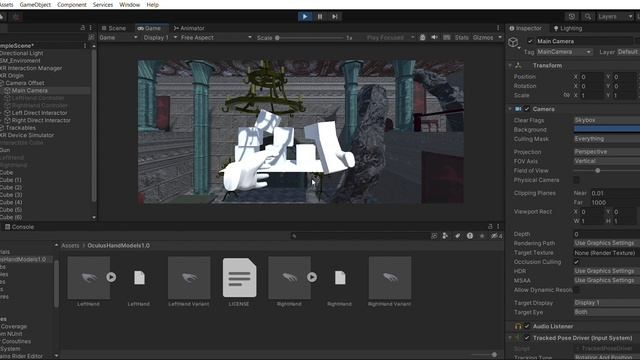This screenshot has width=640, height=360.
Task: Select Left Direct Interactor in Hierarchy
Action: click(40, 113)
